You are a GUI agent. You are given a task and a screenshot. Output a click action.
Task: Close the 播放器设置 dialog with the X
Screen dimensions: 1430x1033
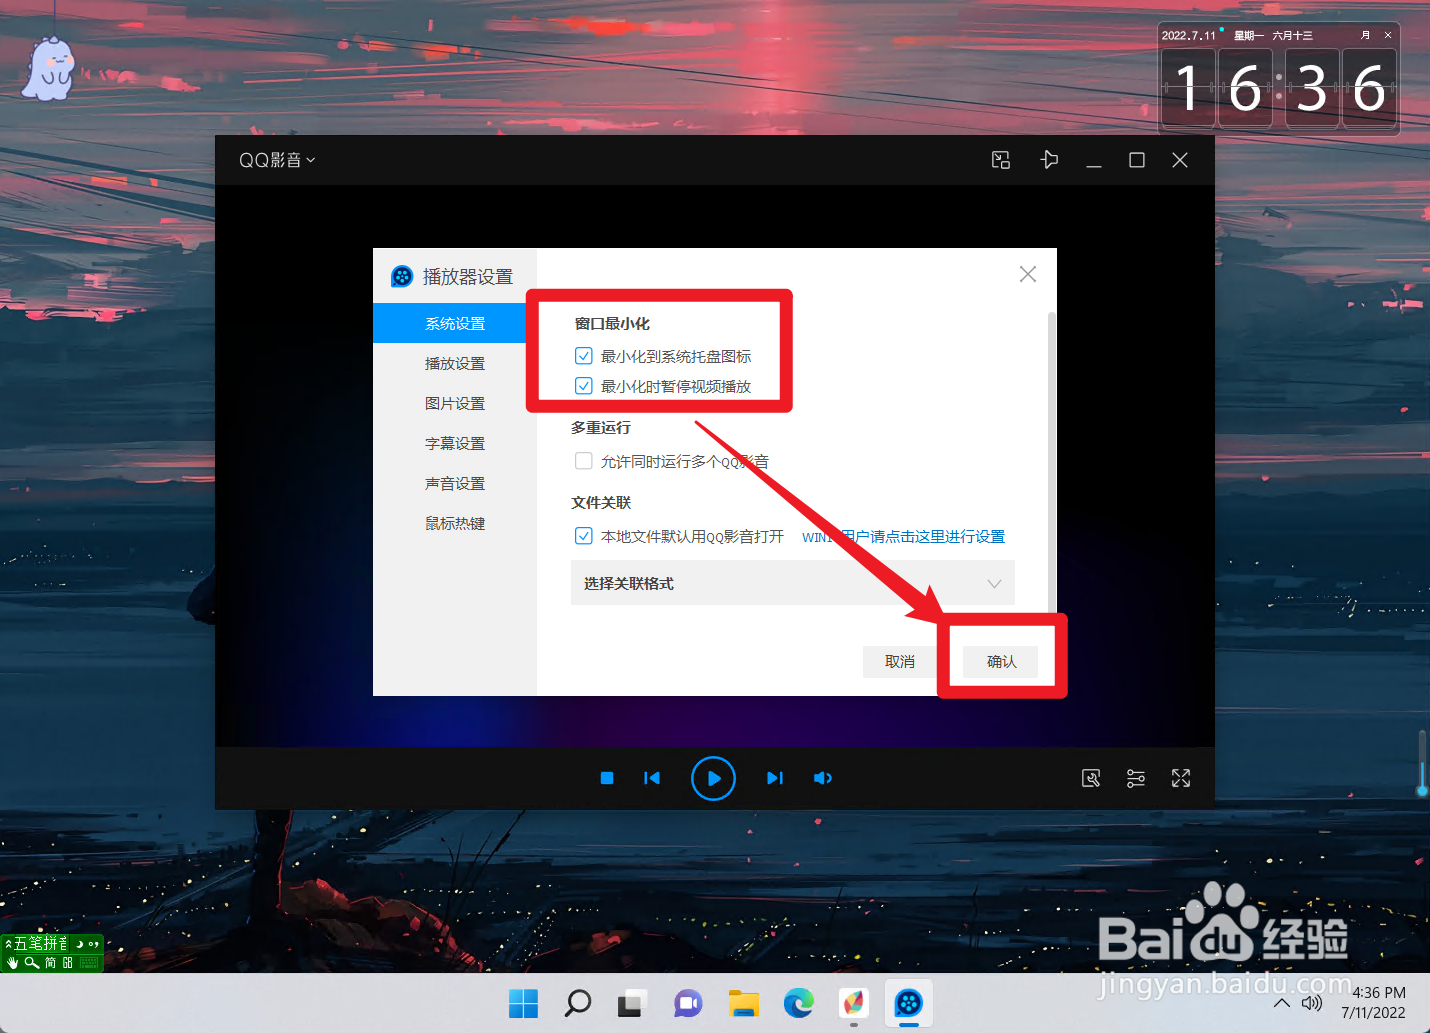(1027, 274)
